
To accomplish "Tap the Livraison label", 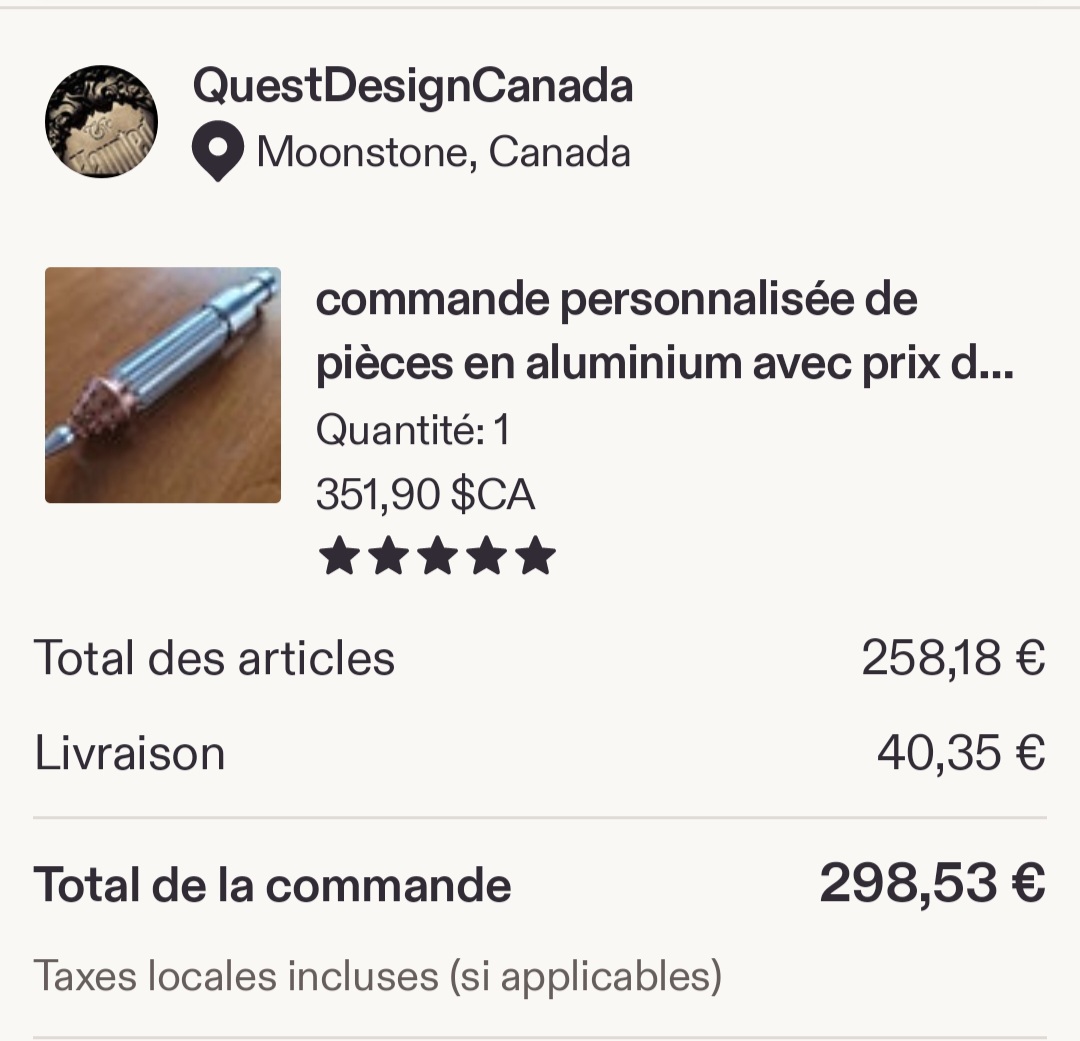I will [130, 753].
